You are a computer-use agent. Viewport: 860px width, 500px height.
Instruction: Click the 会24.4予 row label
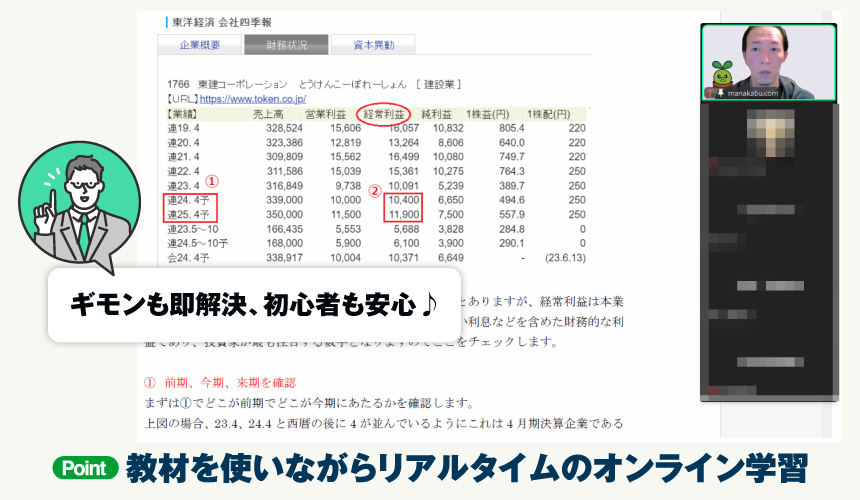[188, 258]
